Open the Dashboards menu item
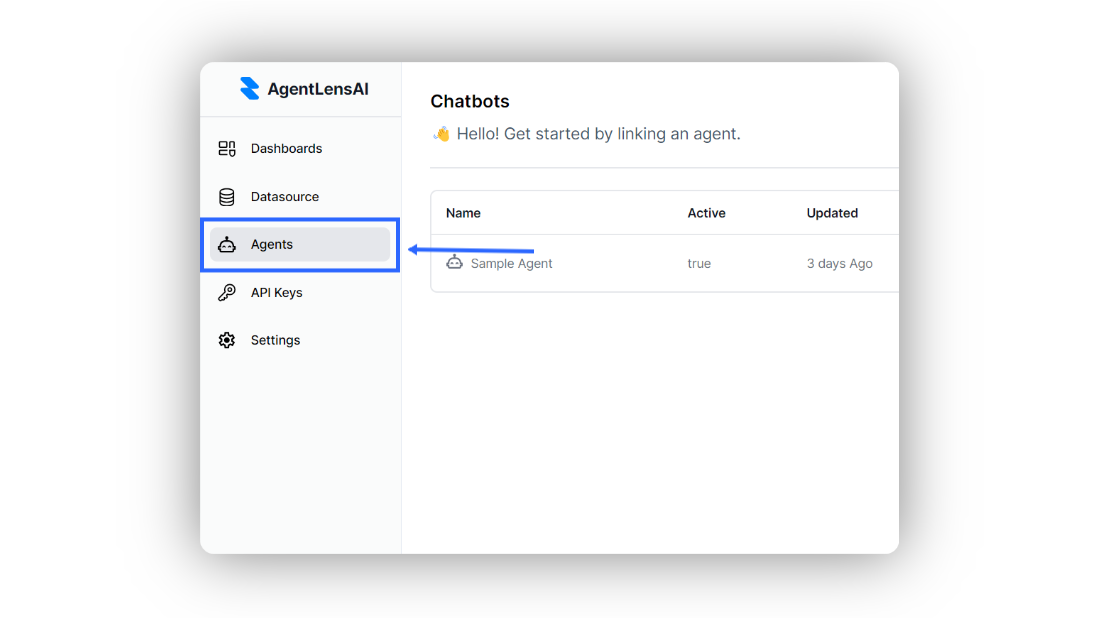The width and height of the screenshot is (1100, 618). pyautogui.click(x=286, y=149)
